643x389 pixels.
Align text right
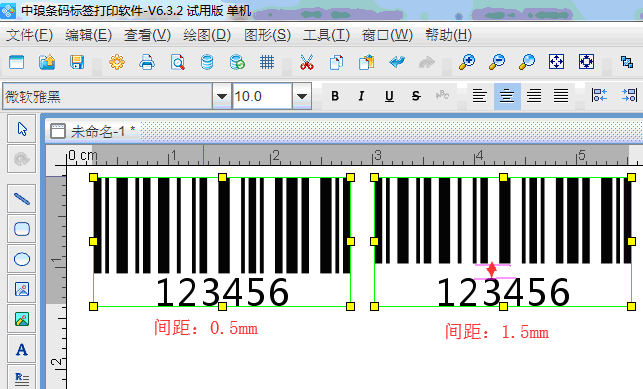tap(534, 96)
